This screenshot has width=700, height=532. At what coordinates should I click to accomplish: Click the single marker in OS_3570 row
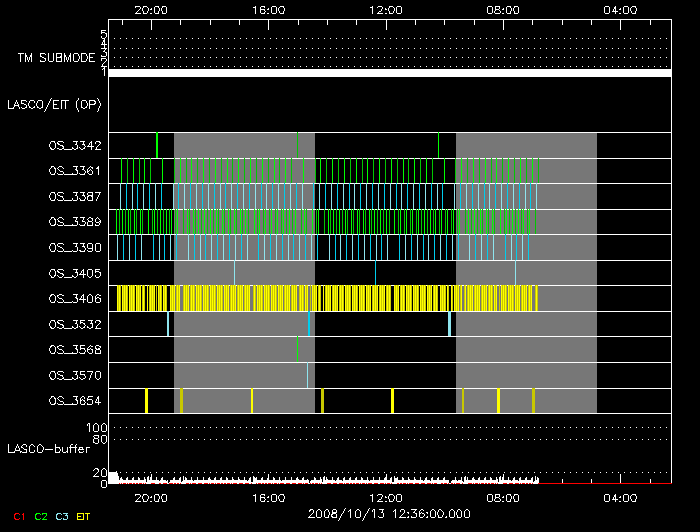(x=307, y=375)
